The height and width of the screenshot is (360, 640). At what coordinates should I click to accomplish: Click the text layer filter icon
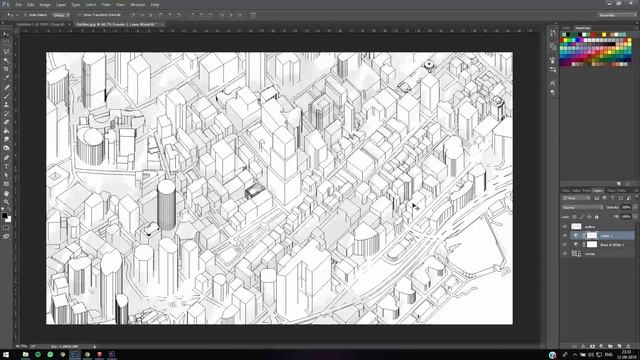pyautogui.click(x=612, y=198)
